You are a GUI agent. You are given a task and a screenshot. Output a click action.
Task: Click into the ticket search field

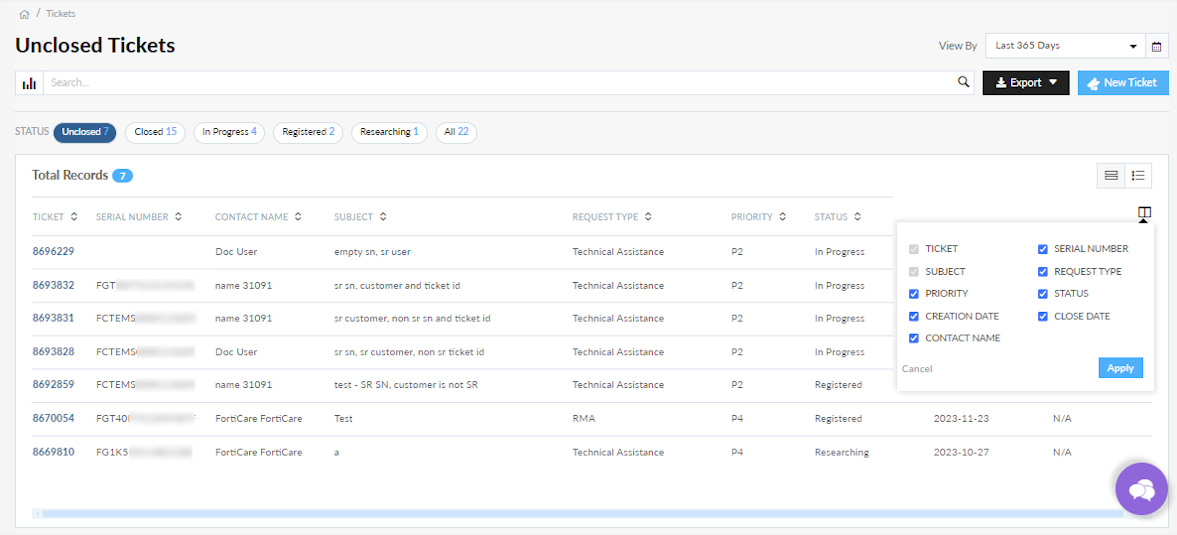500,83
